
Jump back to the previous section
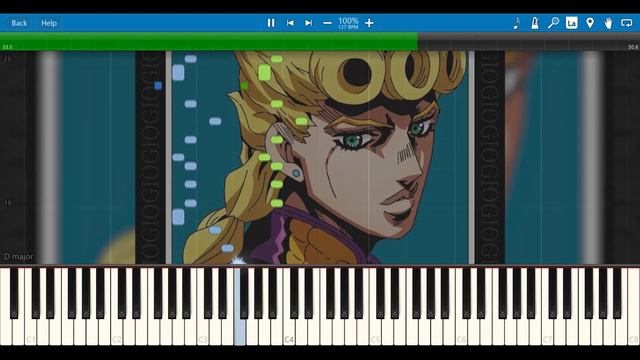[290, 23]
